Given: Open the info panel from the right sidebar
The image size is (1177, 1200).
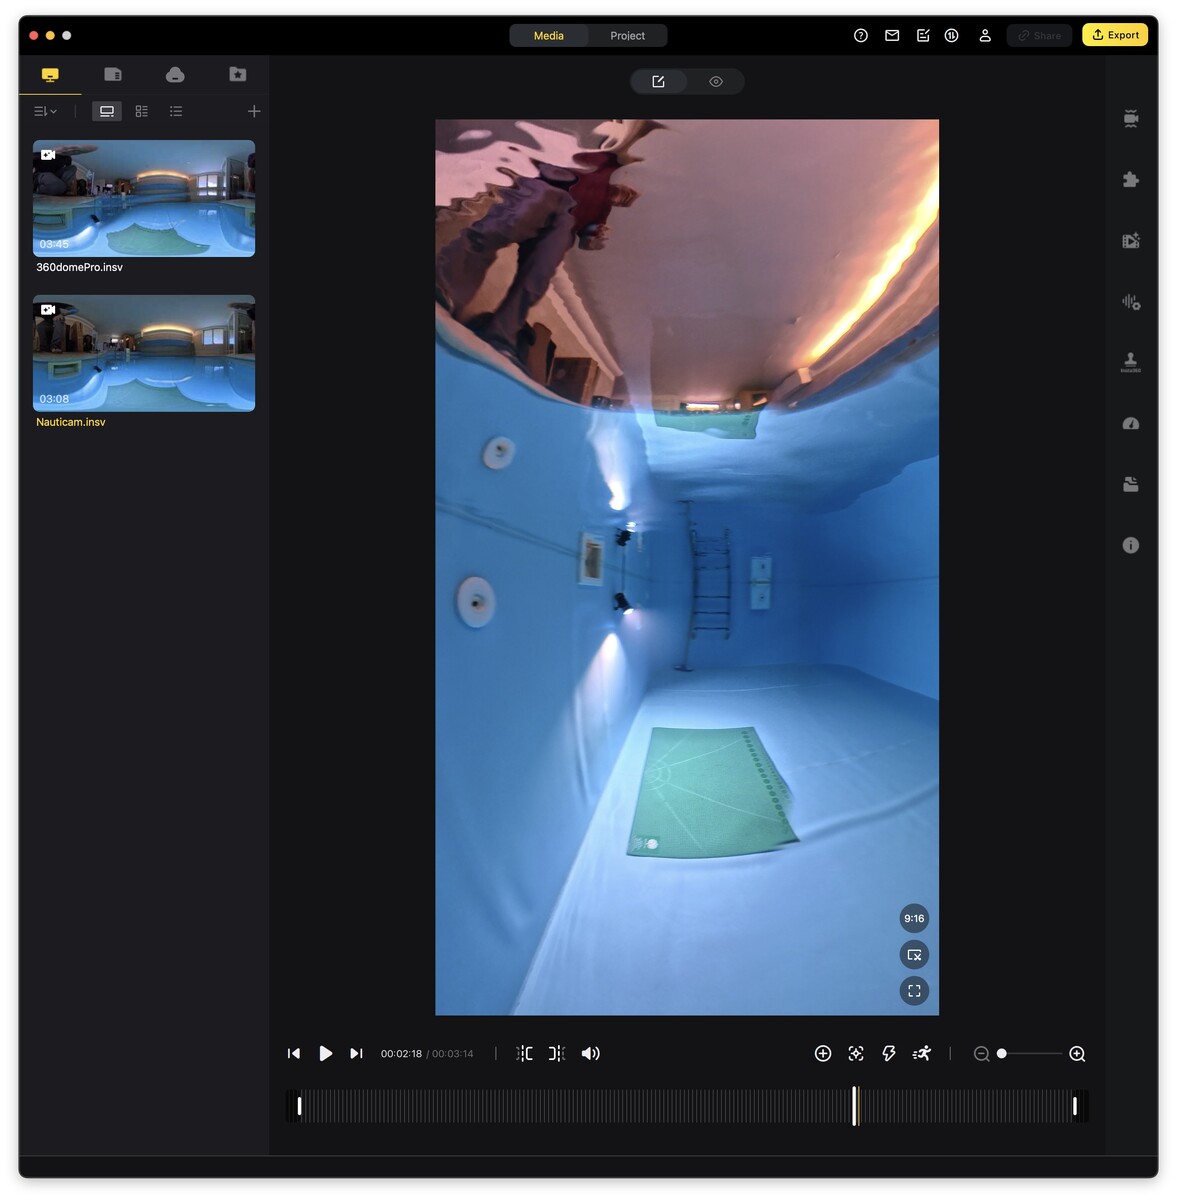Looking at the screenshot, I should (x=1131, y=545).
